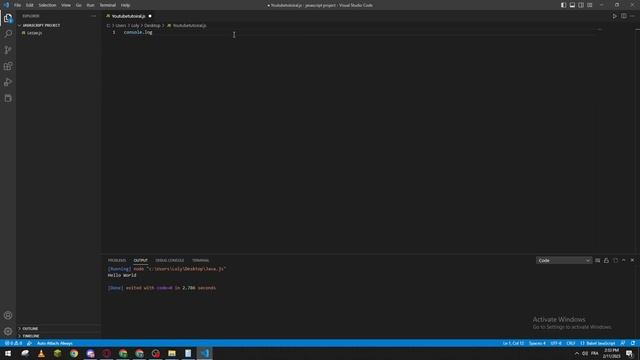This screenshot has width=640, height=360.
Task: Maximize the bottom panel with chevron
Action: (x=624, y=260)
